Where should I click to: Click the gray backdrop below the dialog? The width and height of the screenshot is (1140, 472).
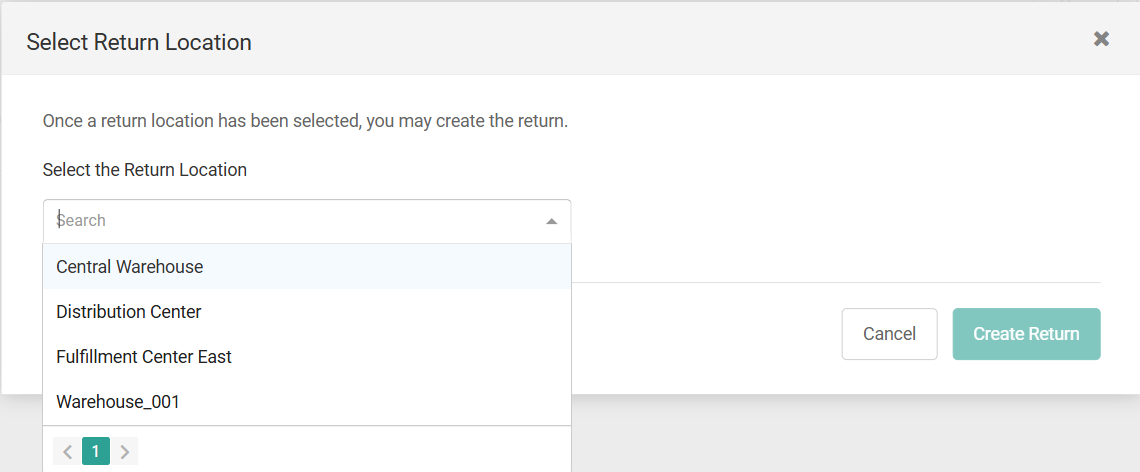(x=850, y=435)
